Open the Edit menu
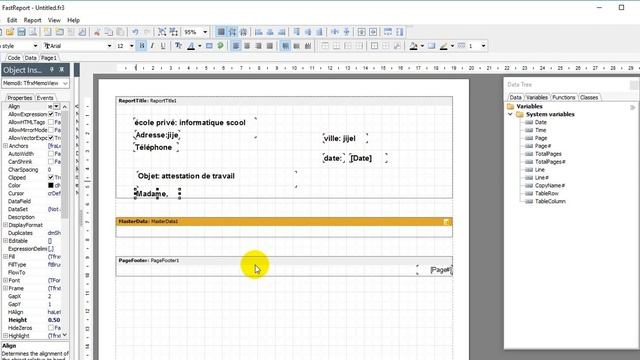This screenshot has height=360, width=640. (x=12, y=20)
